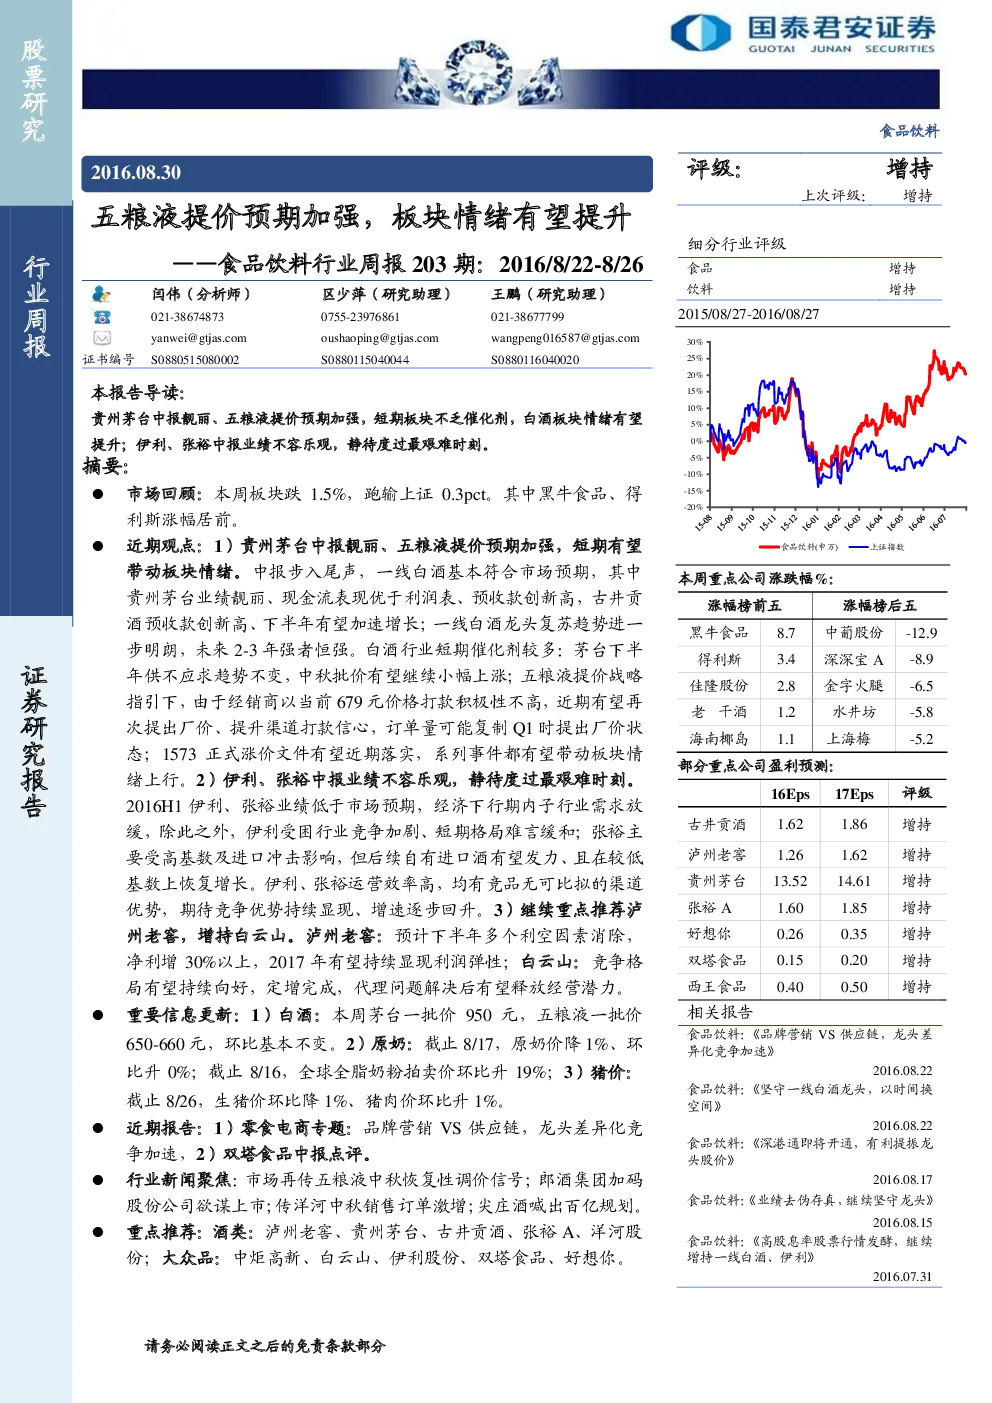Click phone number 0755-23976861
This screenshot has height=1403, width=992.
pos(360,316)
